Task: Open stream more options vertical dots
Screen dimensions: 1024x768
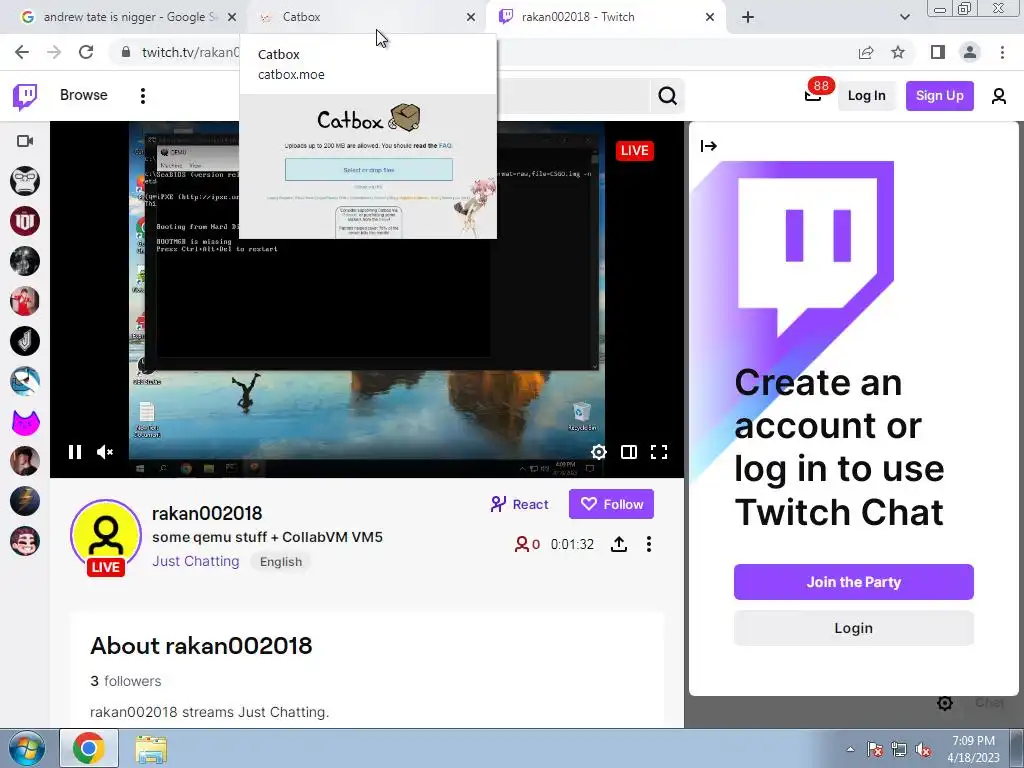Action: click(648, 544)
